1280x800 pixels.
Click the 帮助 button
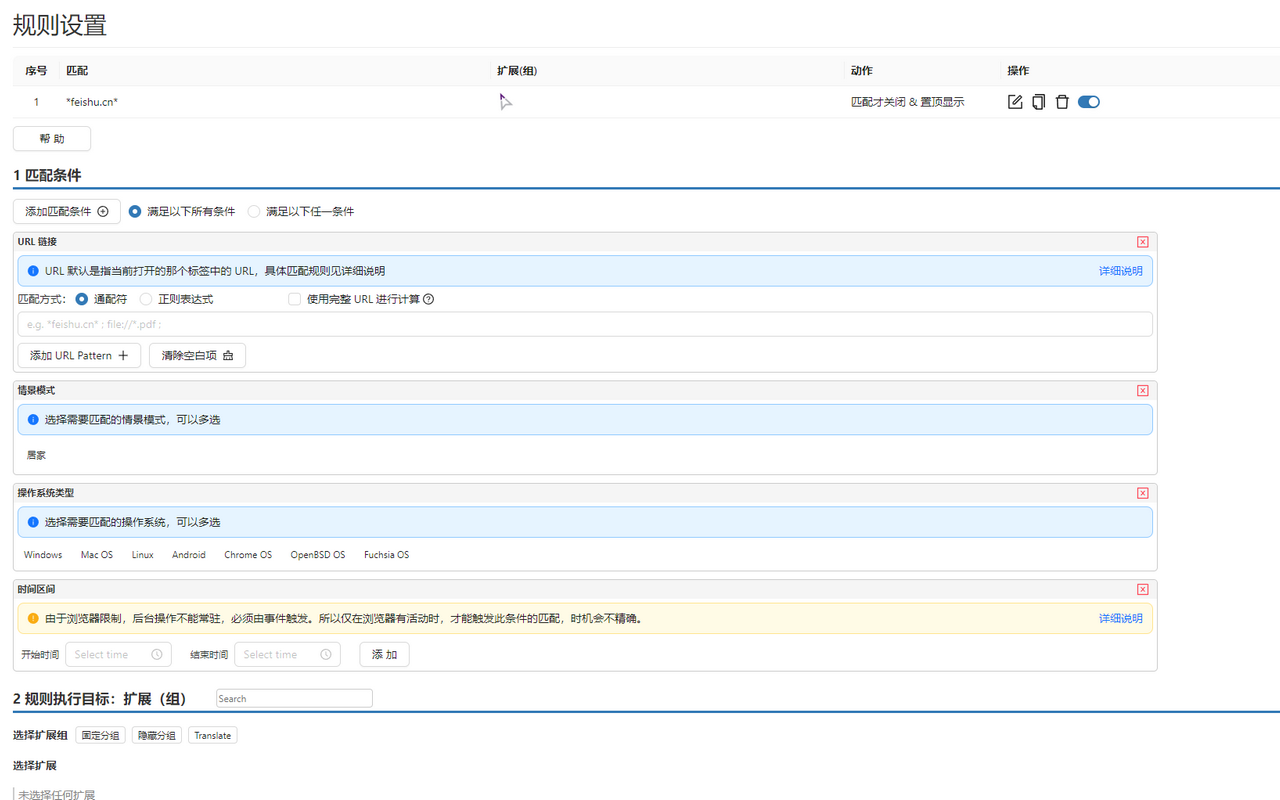(x=51, y=138)
